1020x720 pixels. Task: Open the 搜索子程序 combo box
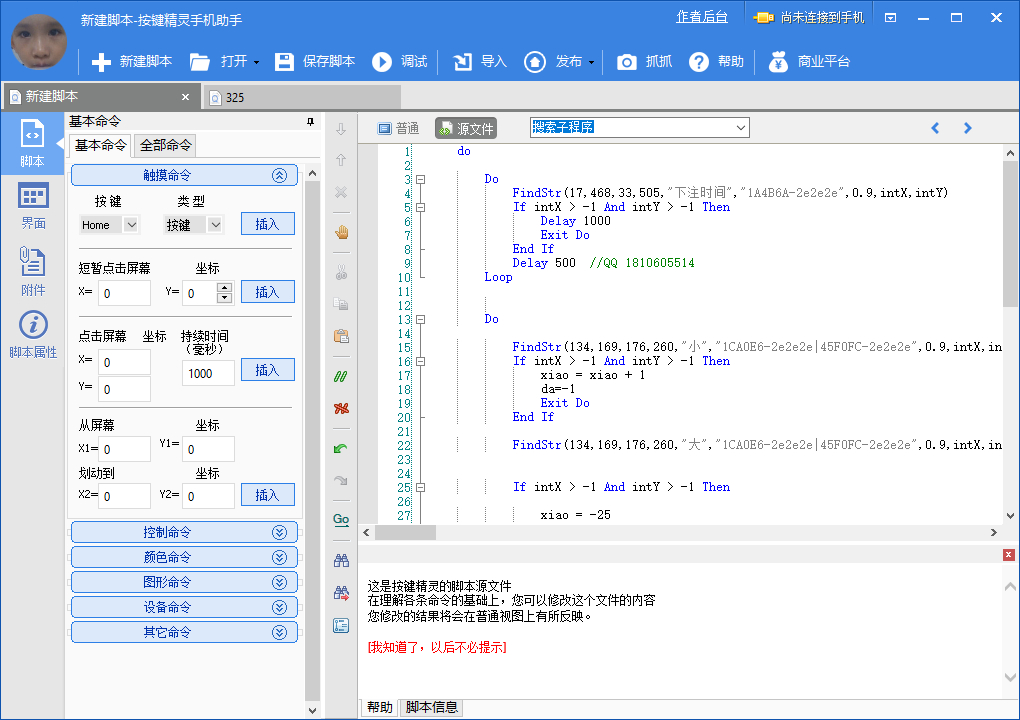tap(740, 127)
